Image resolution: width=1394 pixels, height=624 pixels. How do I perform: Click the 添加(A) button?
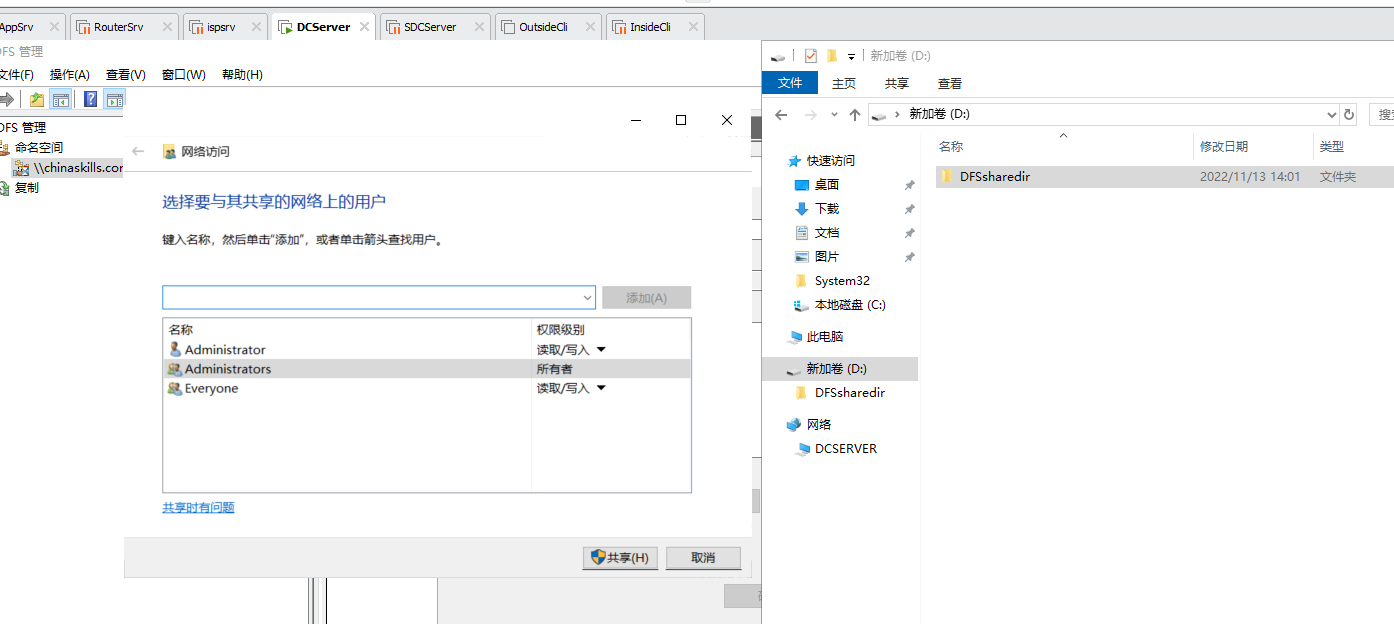click(646, 298)
